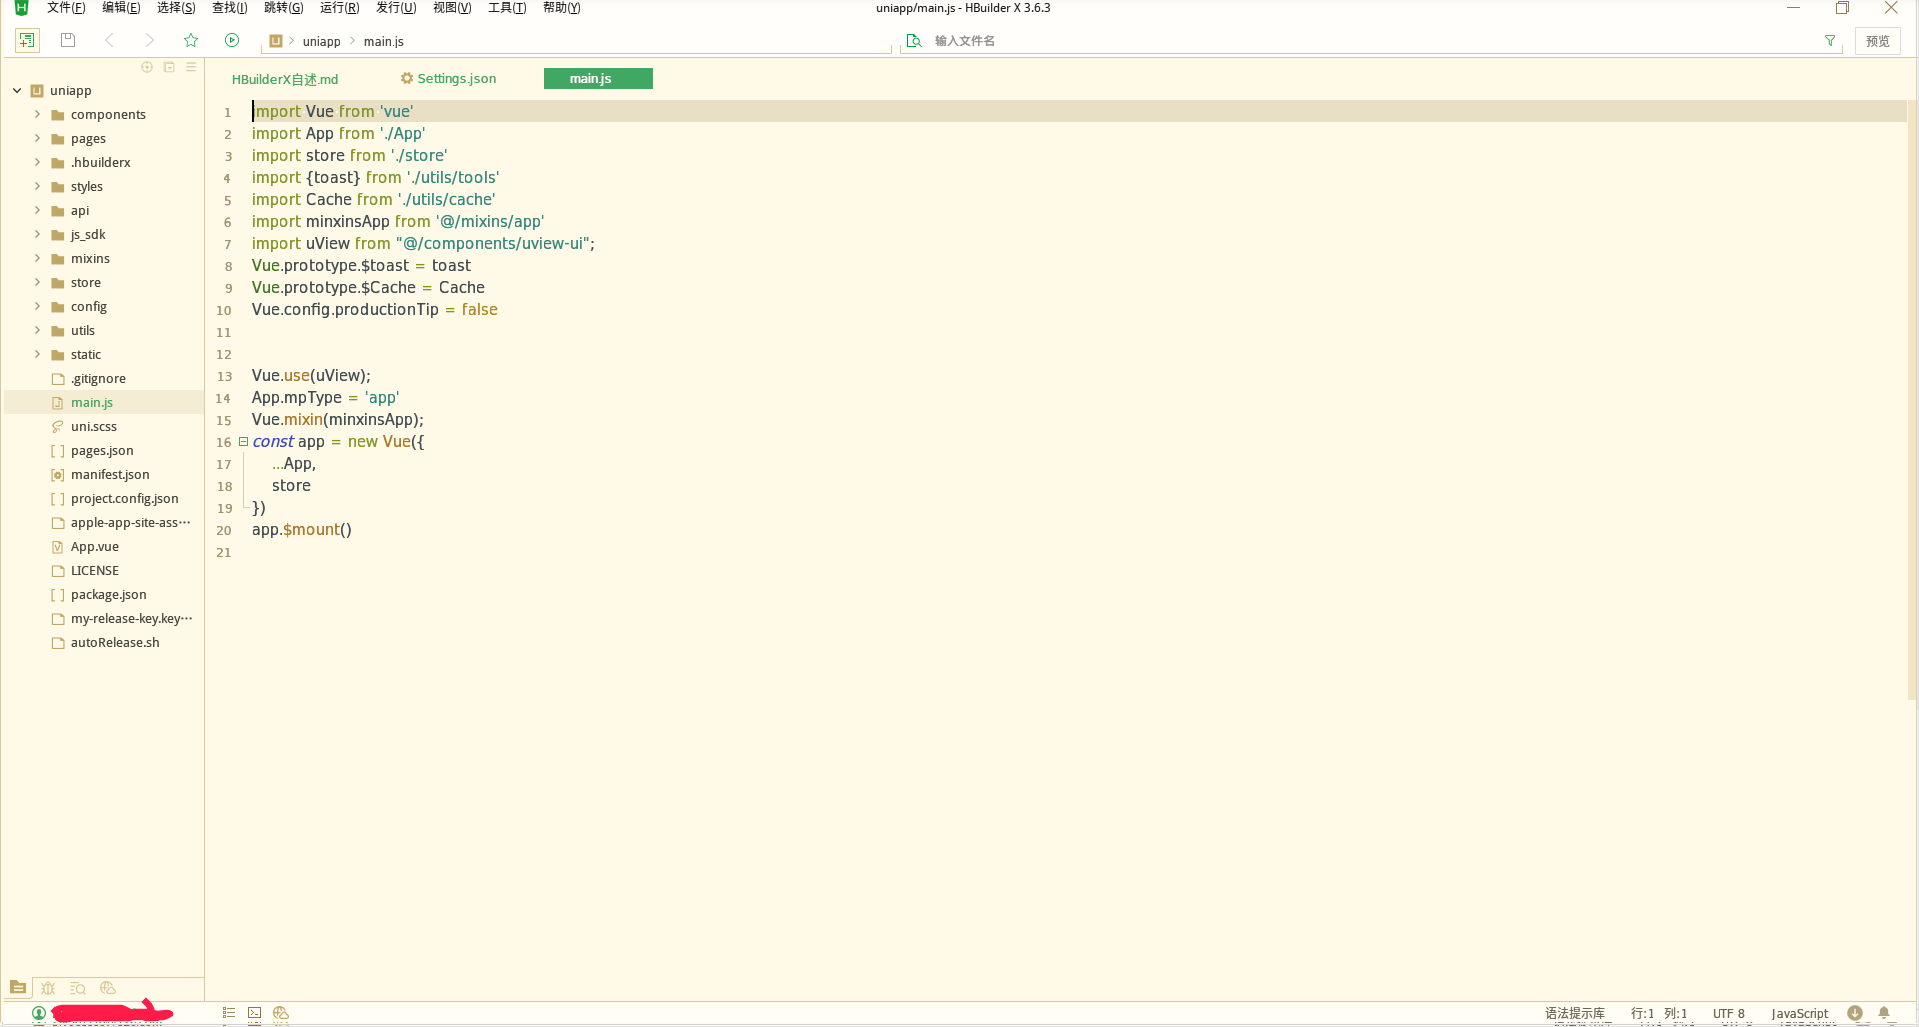Collapse the uniapp project root
1919x1027 pixels.
click(x=17, y=90)
